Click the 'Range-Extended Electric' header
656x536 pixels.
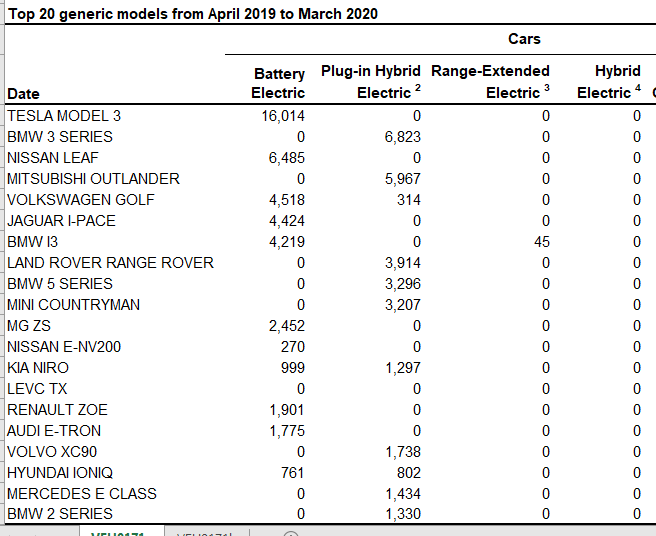(x=490, y=82)
